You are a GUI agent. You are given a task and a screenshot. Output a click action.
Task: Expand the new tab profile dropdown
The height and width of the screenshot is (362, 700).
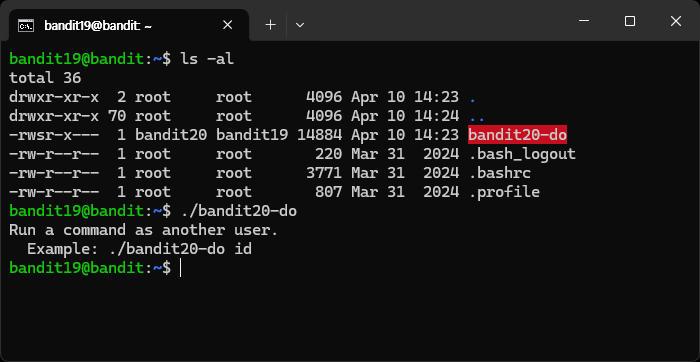pos(300,25)
